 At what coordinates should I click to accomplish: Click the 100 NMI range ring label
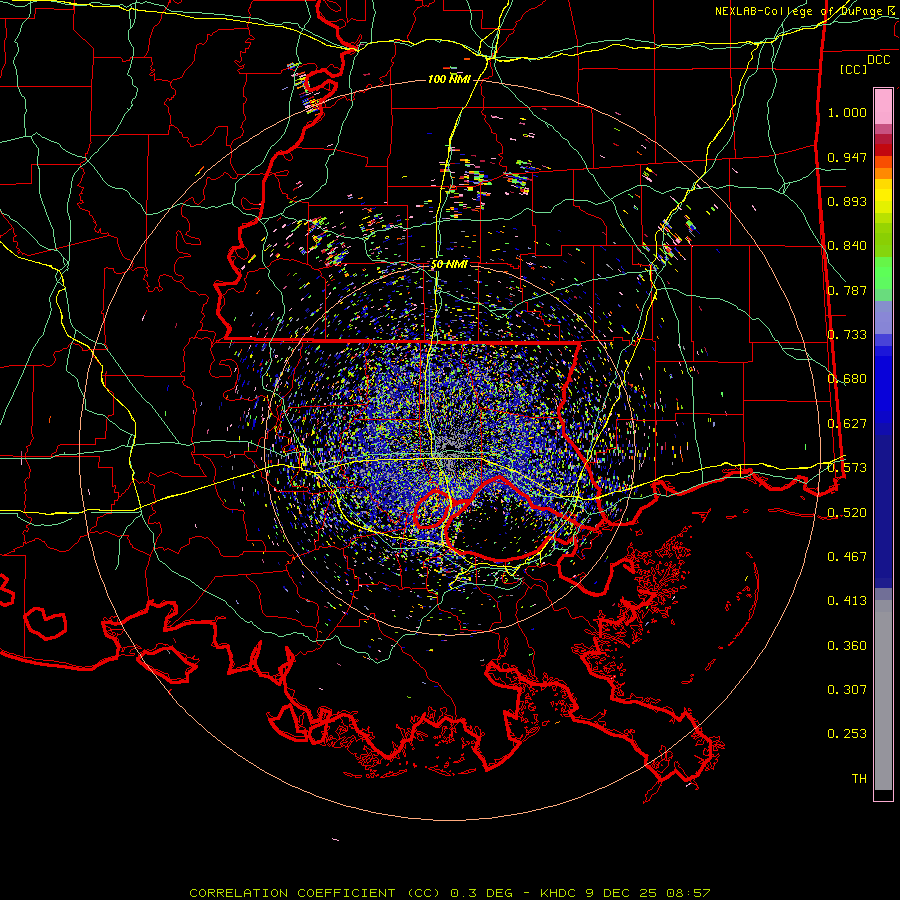(x=449, y=79)
